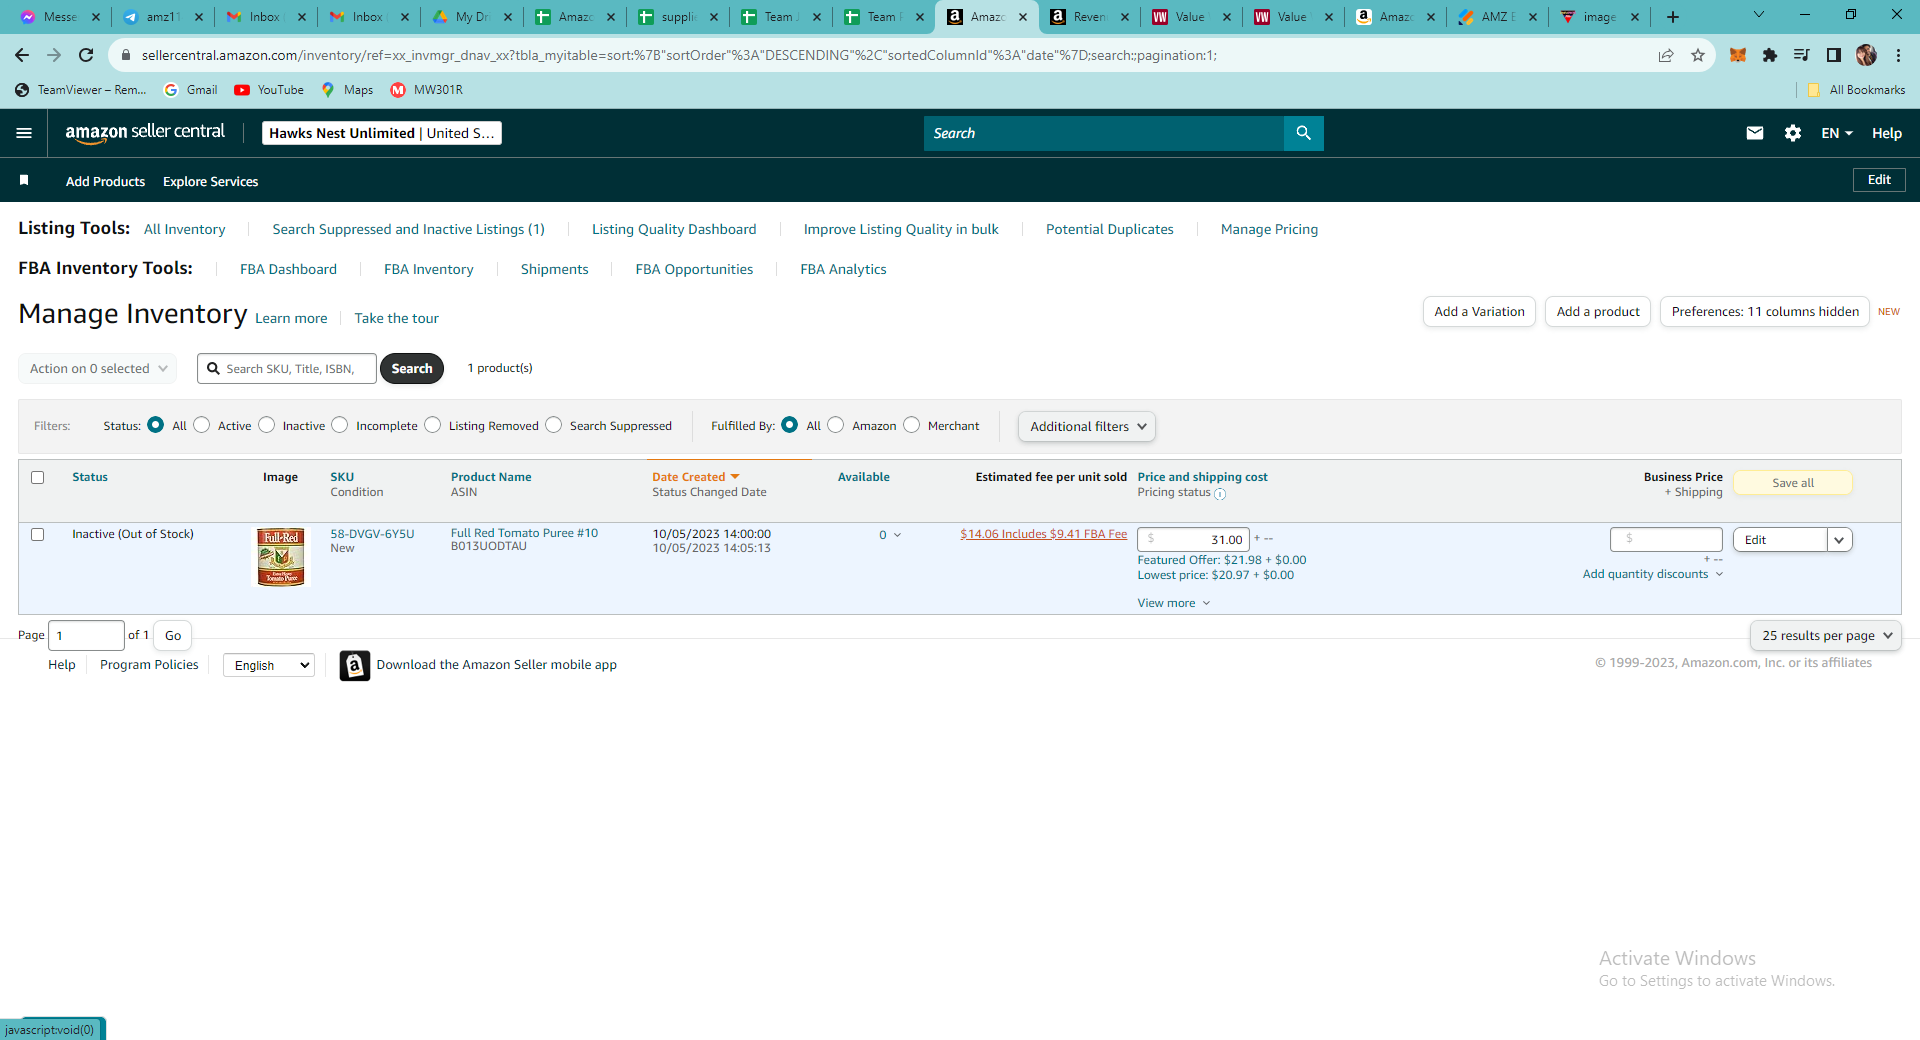This screenshot has height=1040, width=1920.
Task: Open Search Suppressed and Inactive Listings
Action: tap(408, 229)
